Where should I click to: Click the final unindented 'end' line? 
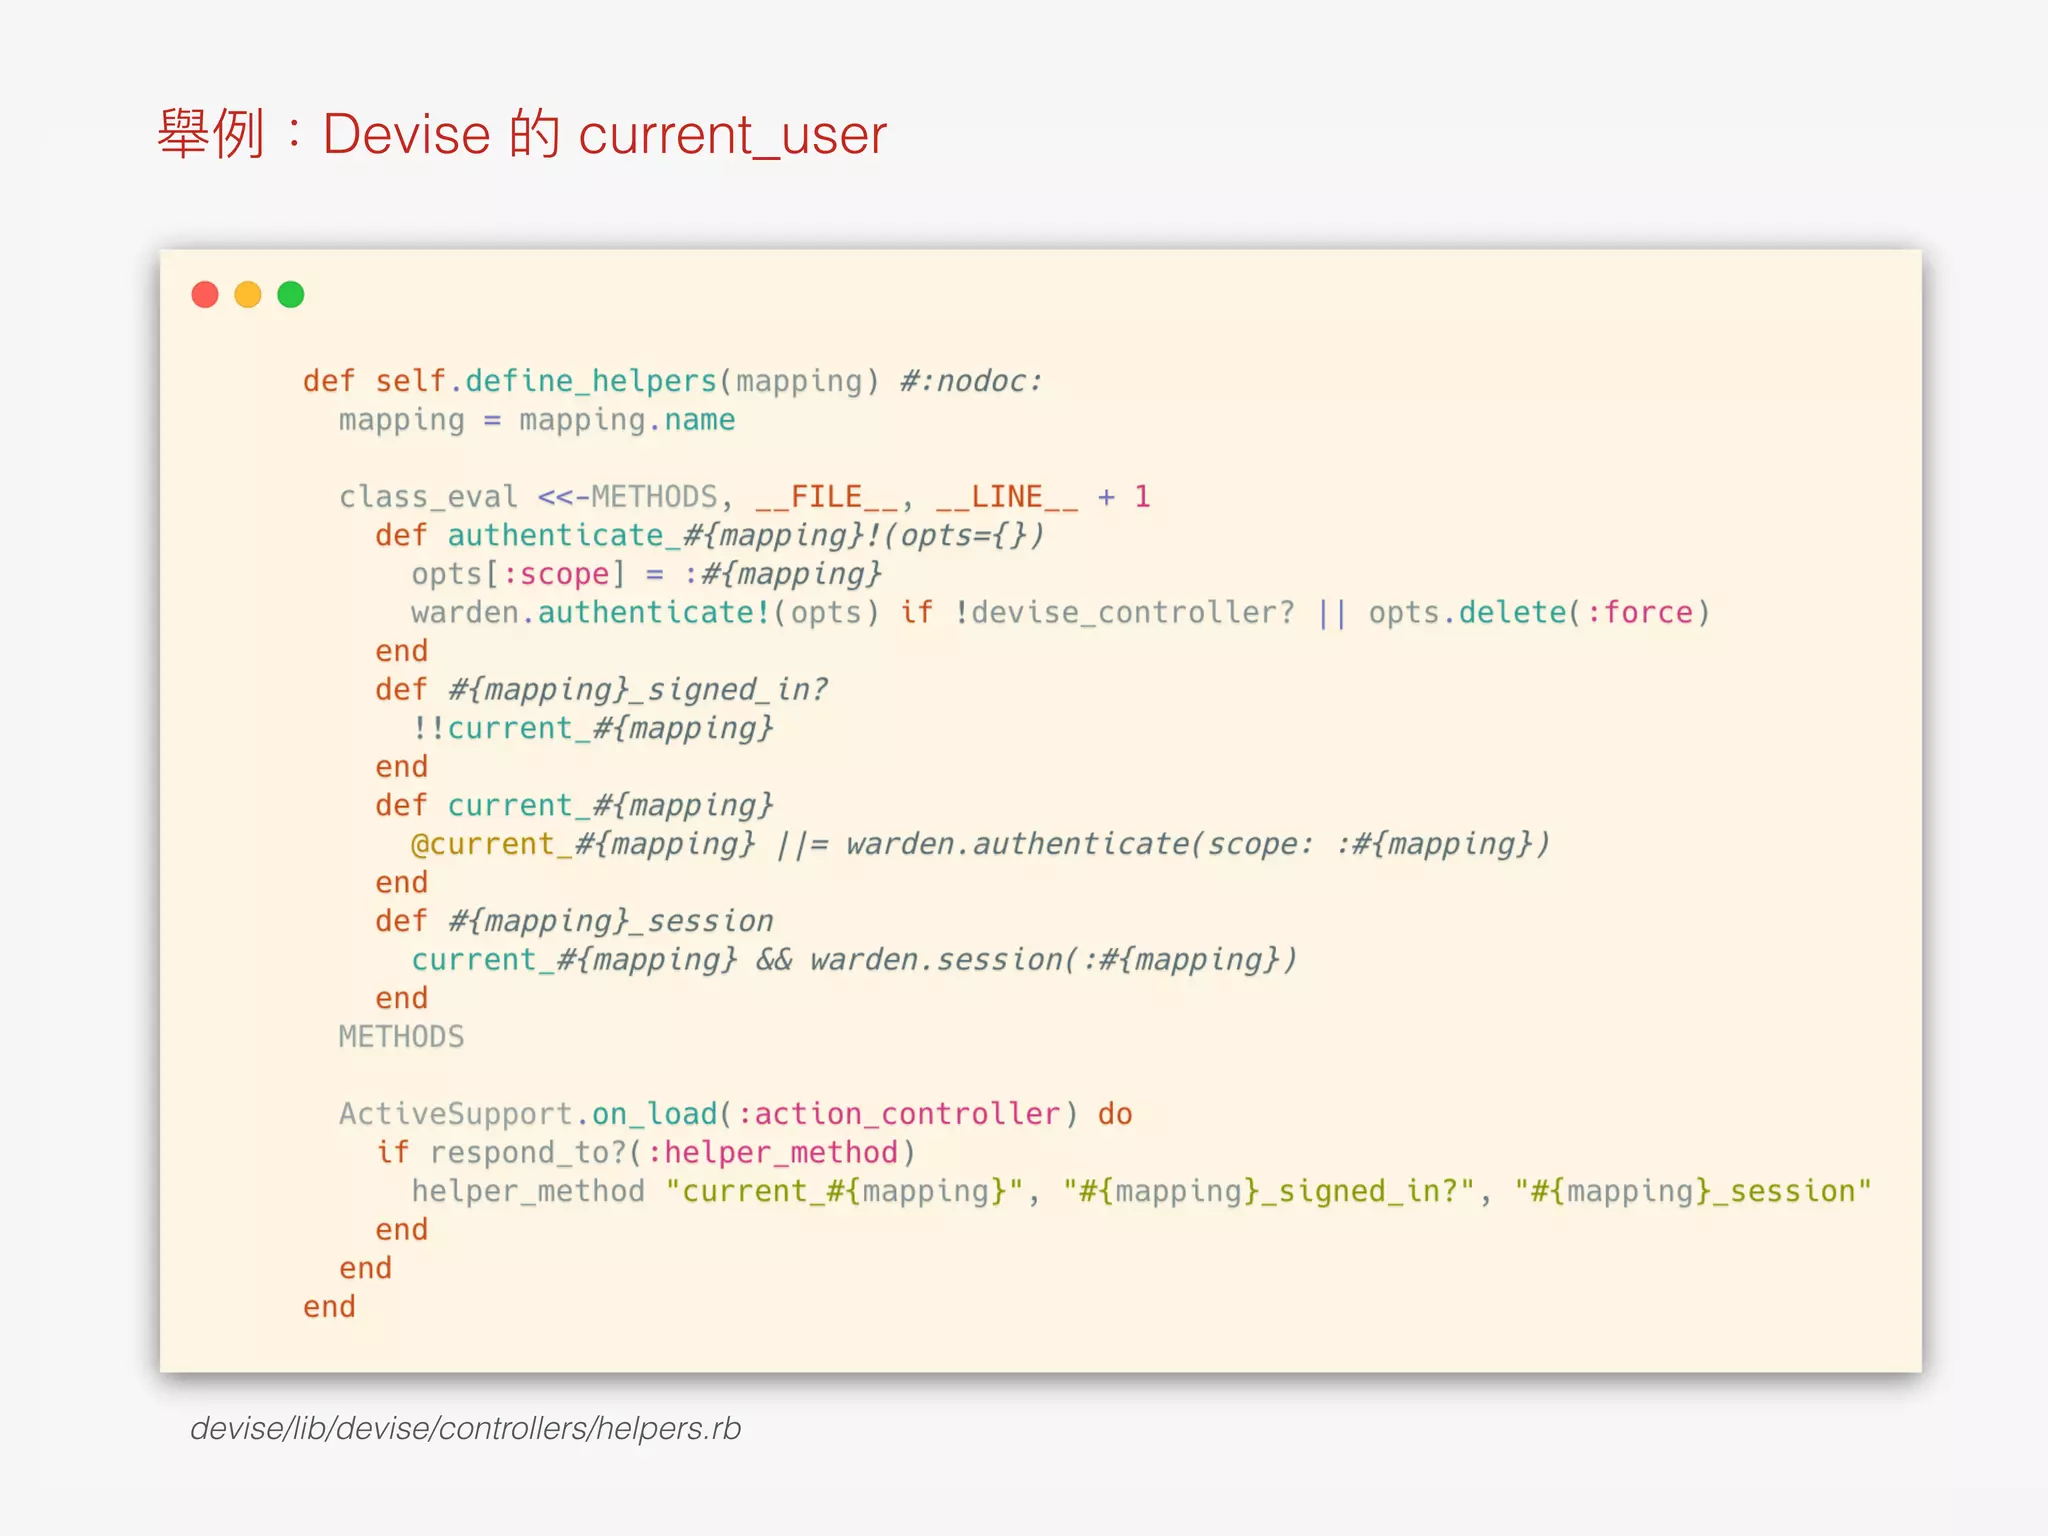pos(329,1307)
